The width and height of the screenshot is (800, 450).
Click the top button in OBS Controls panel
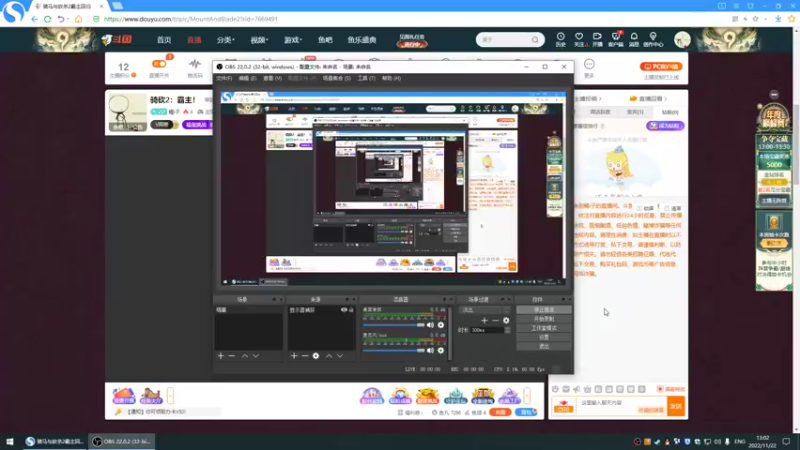[544, 310]
